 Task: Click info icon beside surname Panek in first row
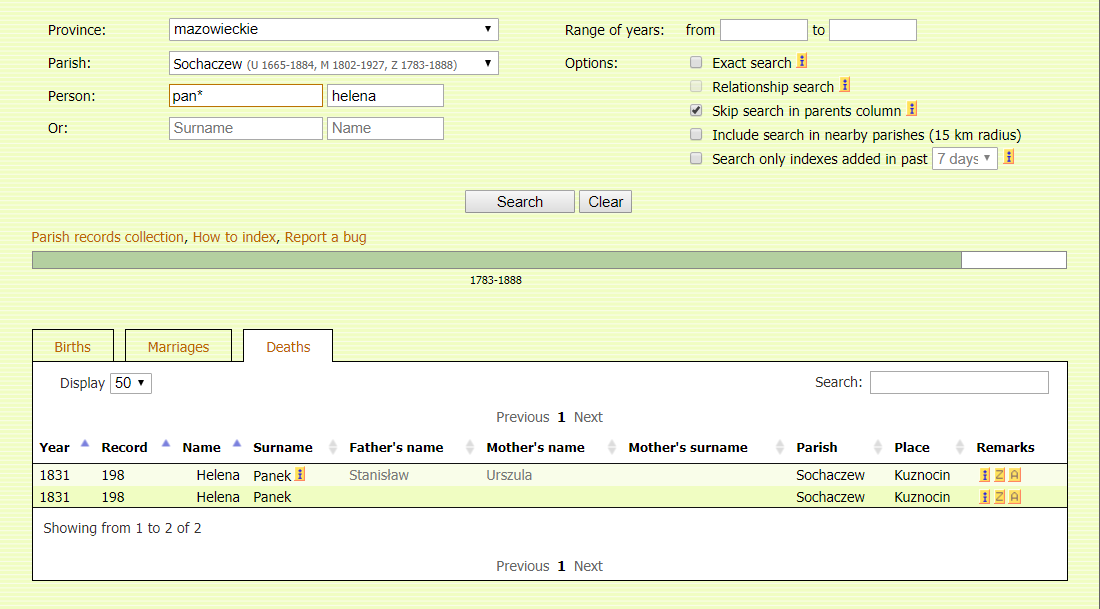[x=300, y=475]
